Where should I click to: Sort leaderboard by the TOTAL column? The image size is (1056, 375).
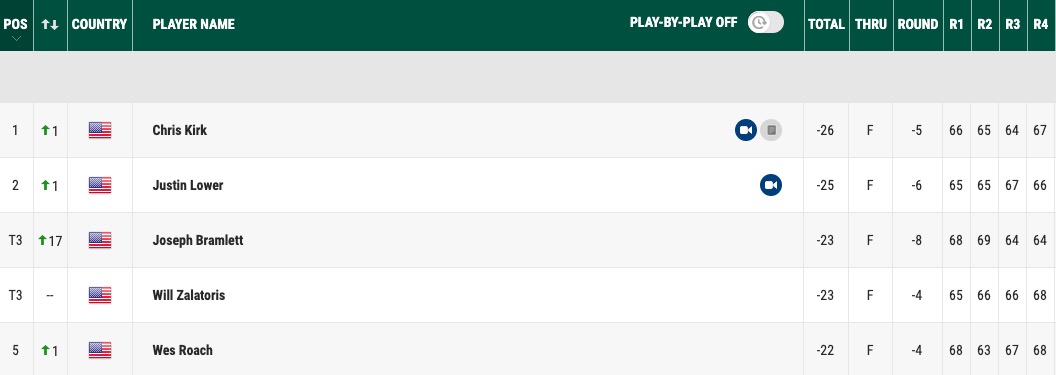(826, 24)
